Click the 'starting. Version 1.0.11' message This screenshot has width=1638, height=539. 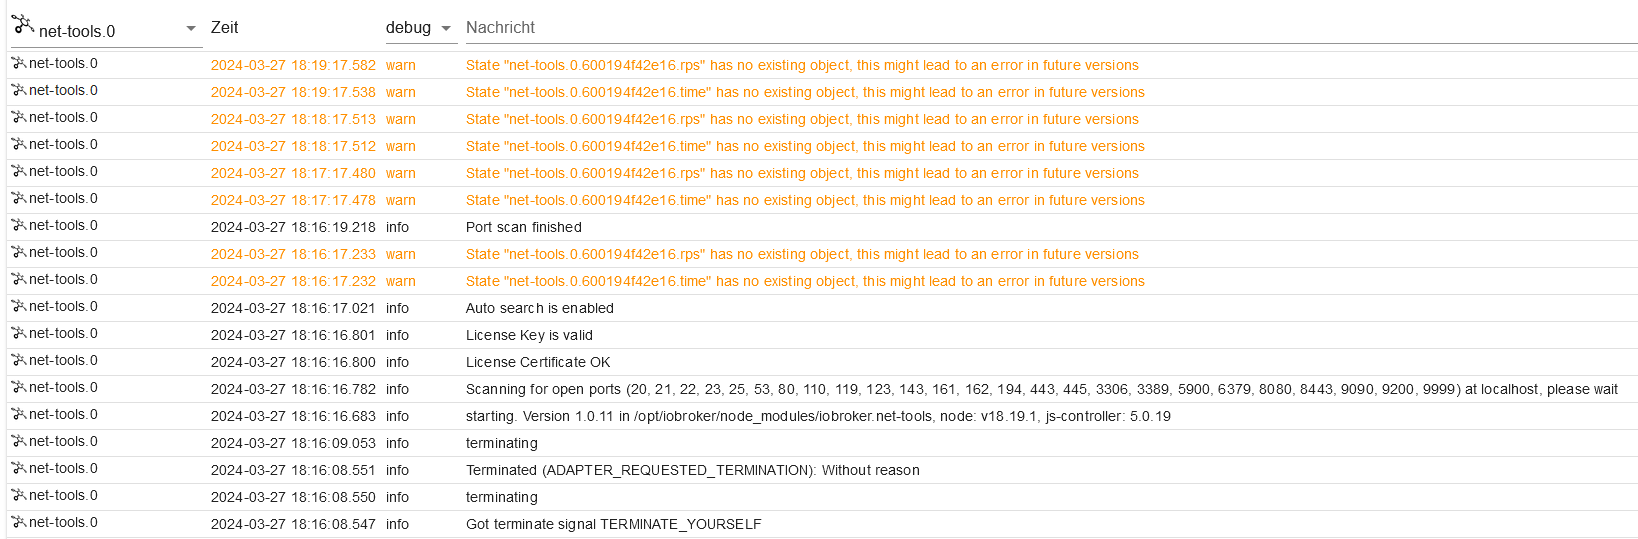818,416
